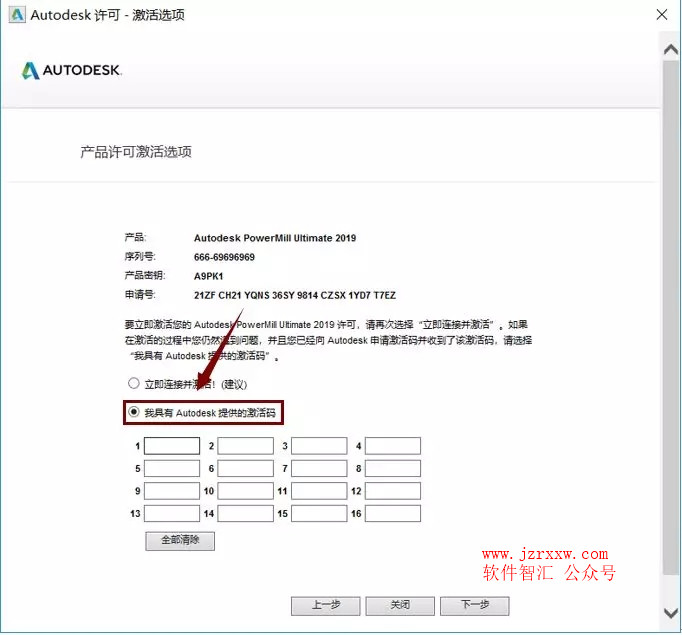The image size is (682, 635).
Task: Focus activation code field 3
Action: pyautogui.click(x=319, y=446)
